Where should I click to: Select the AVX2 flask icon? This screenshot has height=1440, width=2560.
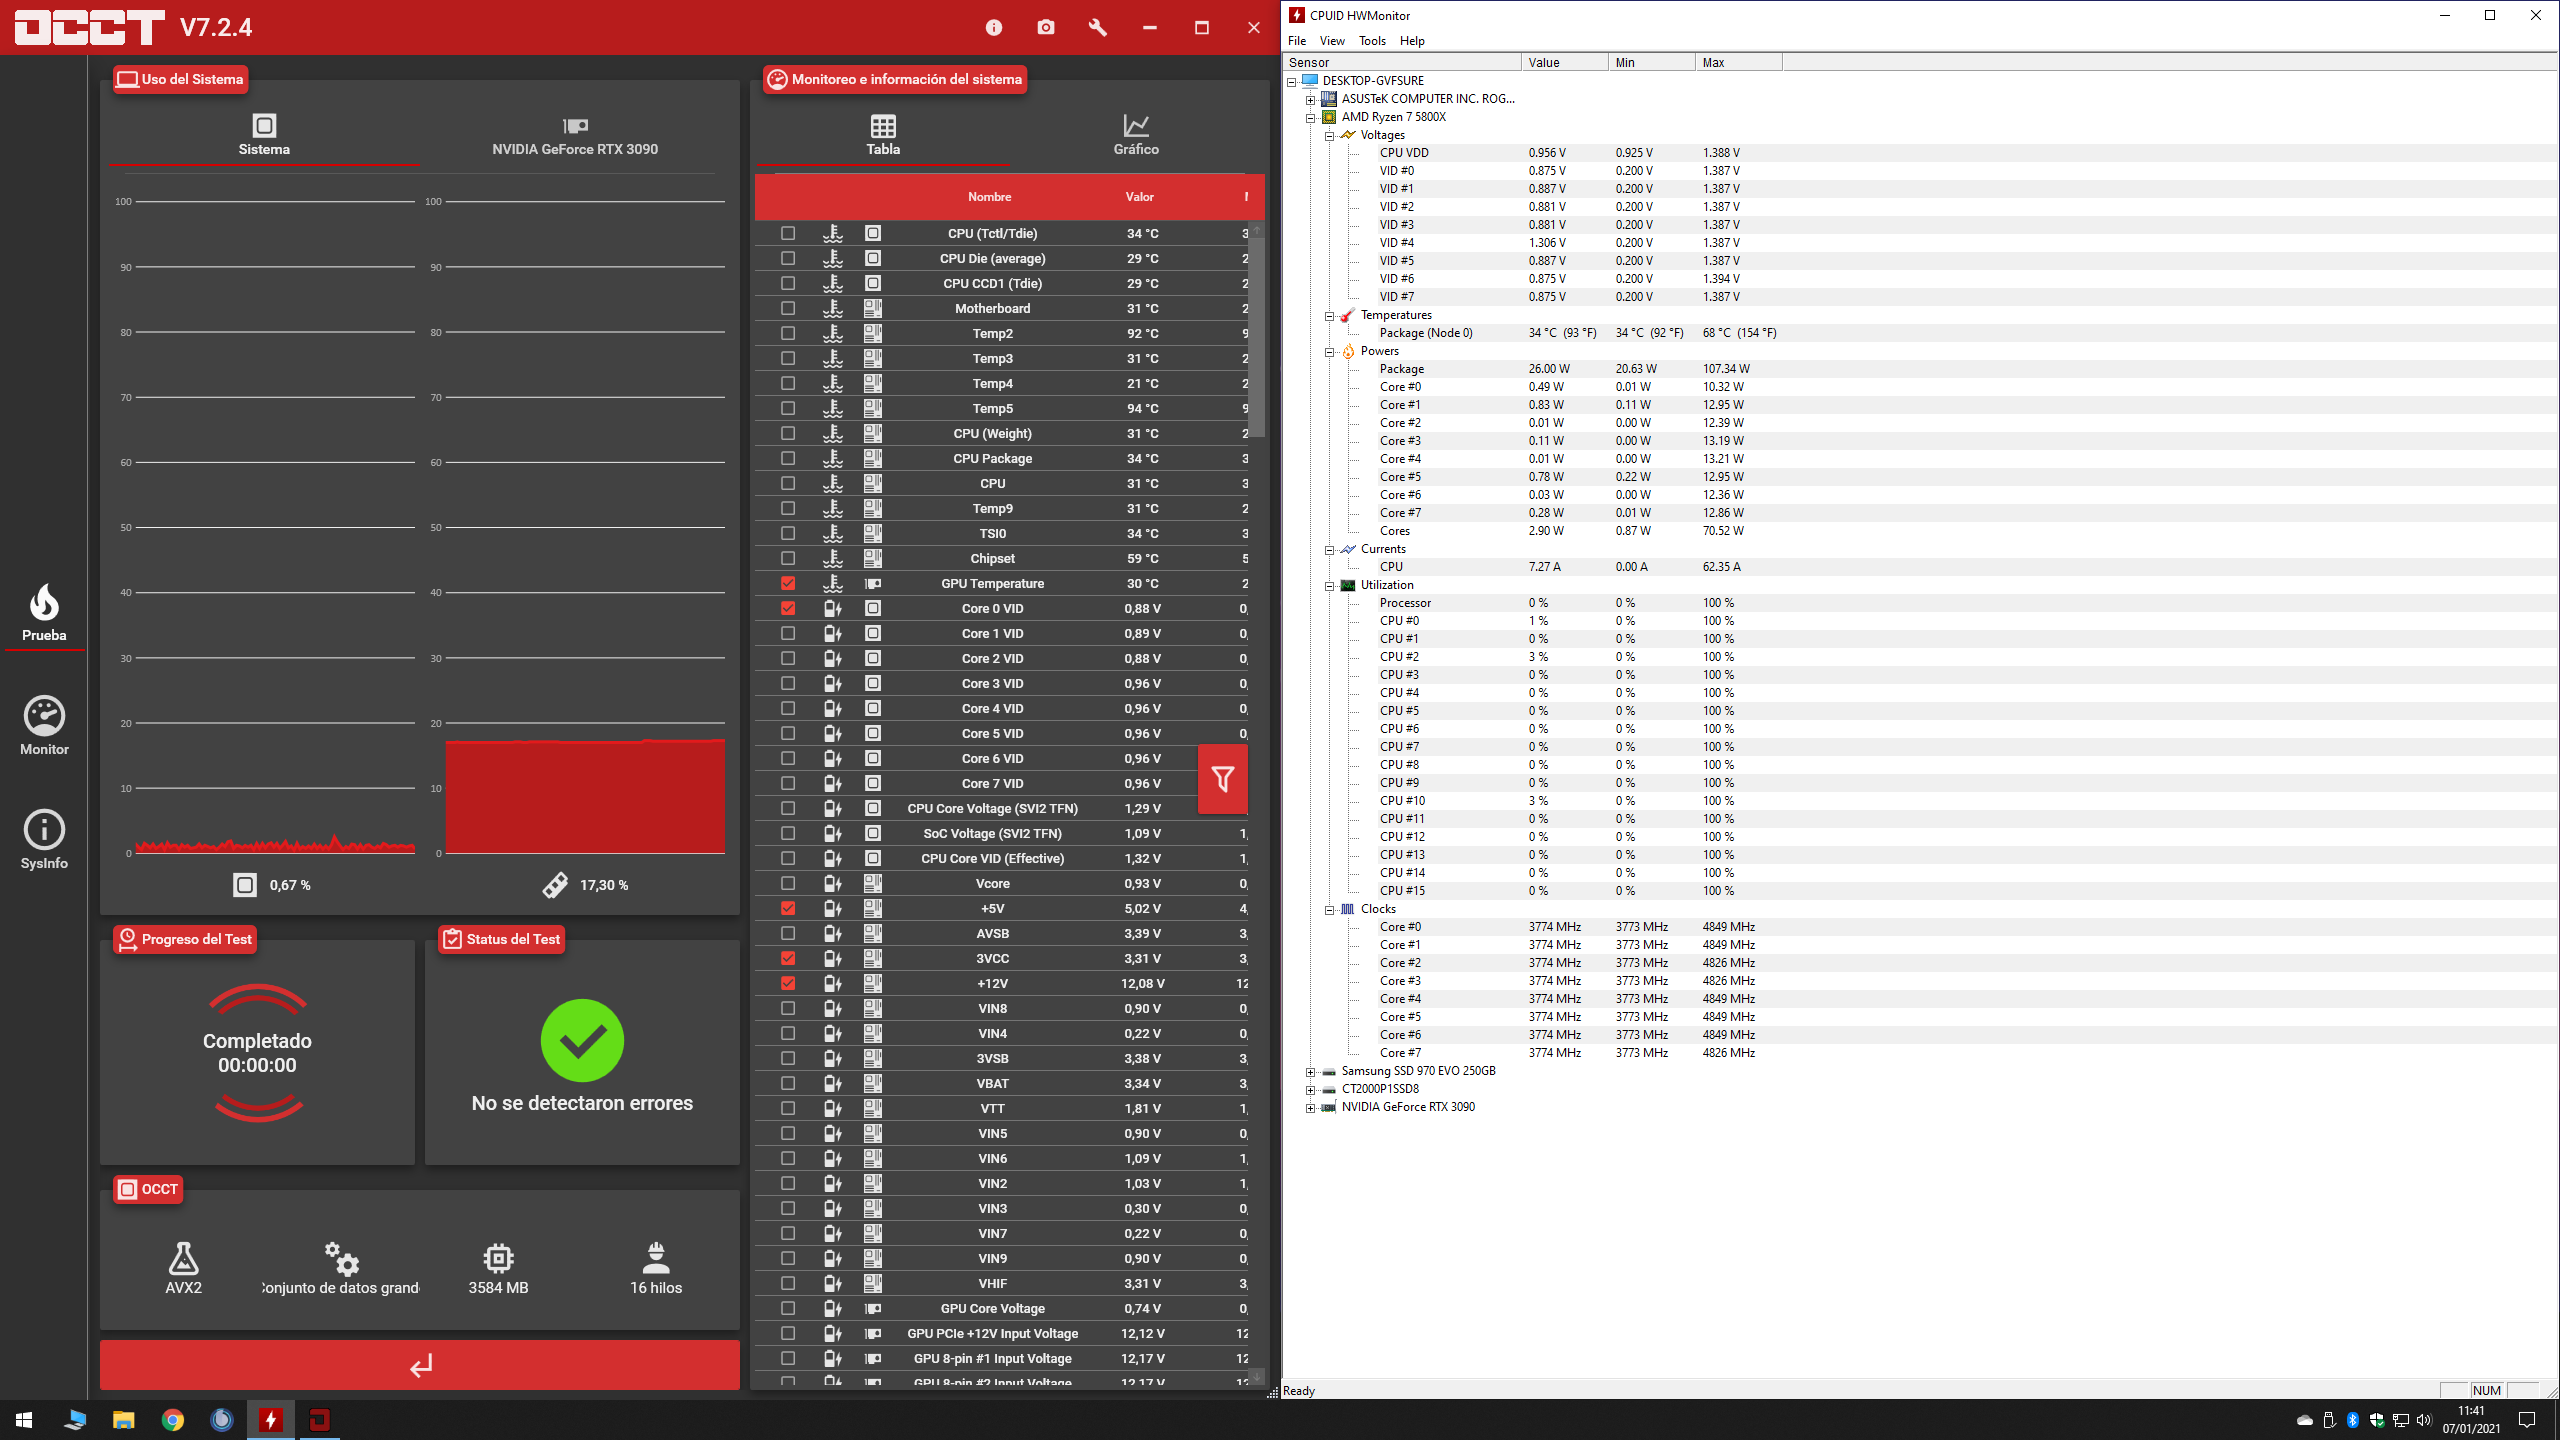pyautogui.click(x=184, y=1258)
